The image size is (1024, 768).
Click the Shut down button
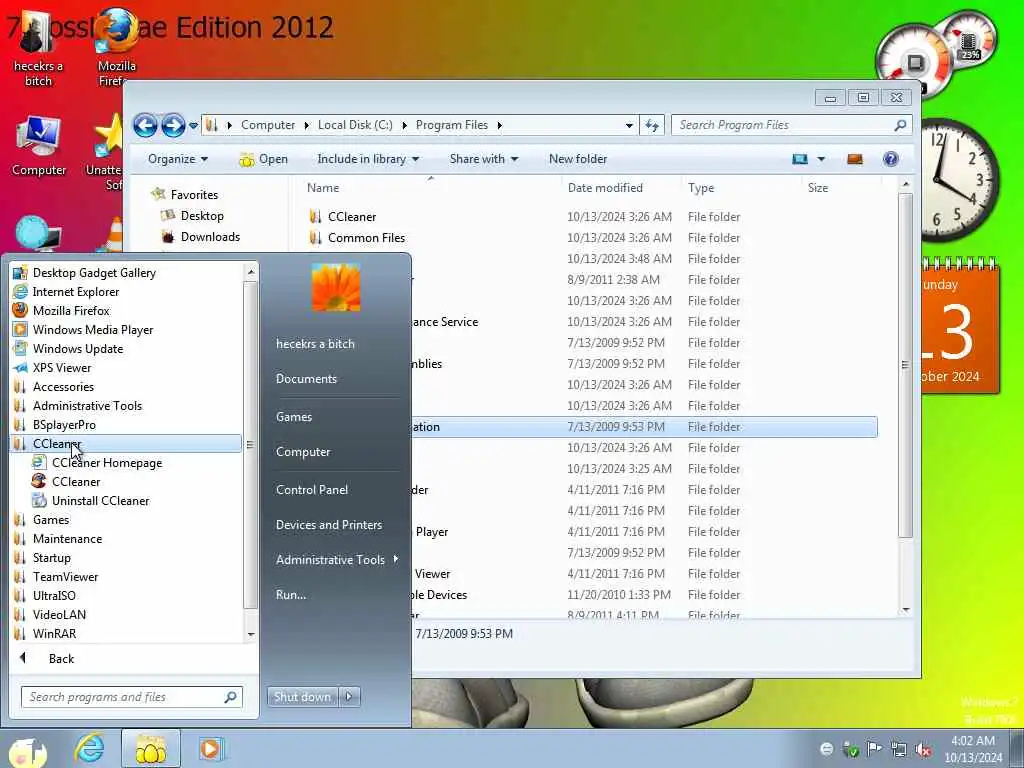point(302,697)
